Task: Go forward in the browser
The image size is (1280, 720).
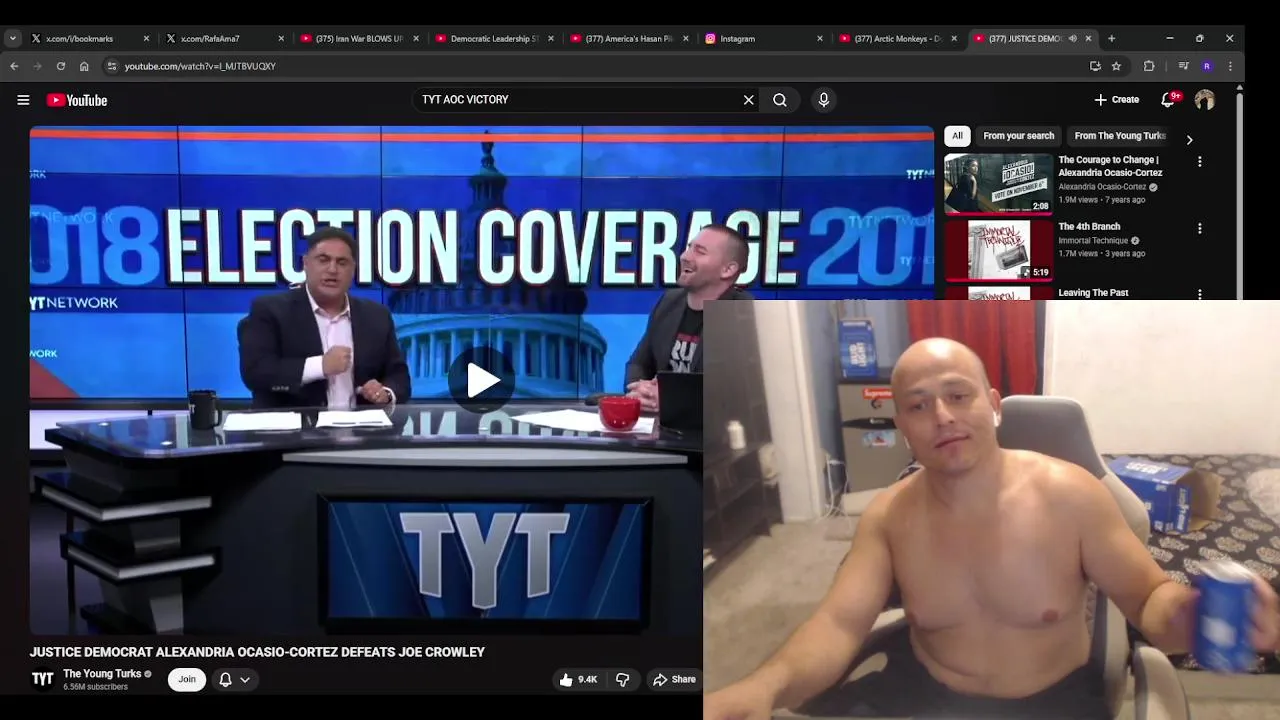Action: point(37,66)
